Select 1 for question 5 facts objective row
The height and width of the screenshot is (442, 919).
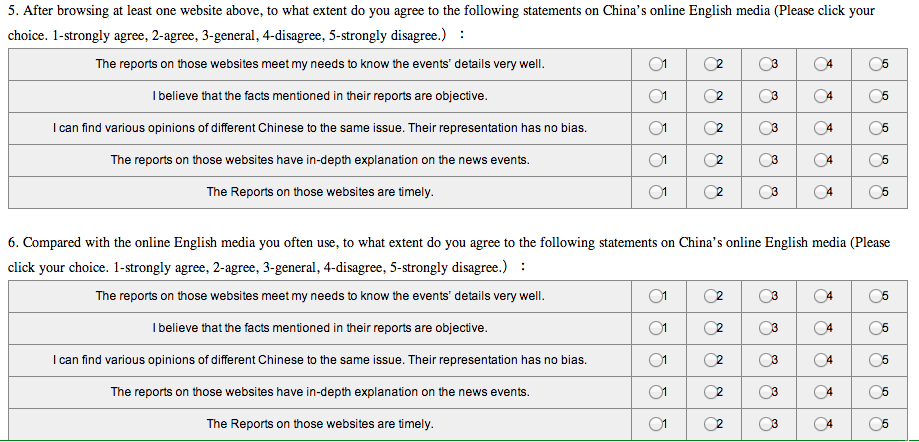pyautogui.click(x=654, y=97)
